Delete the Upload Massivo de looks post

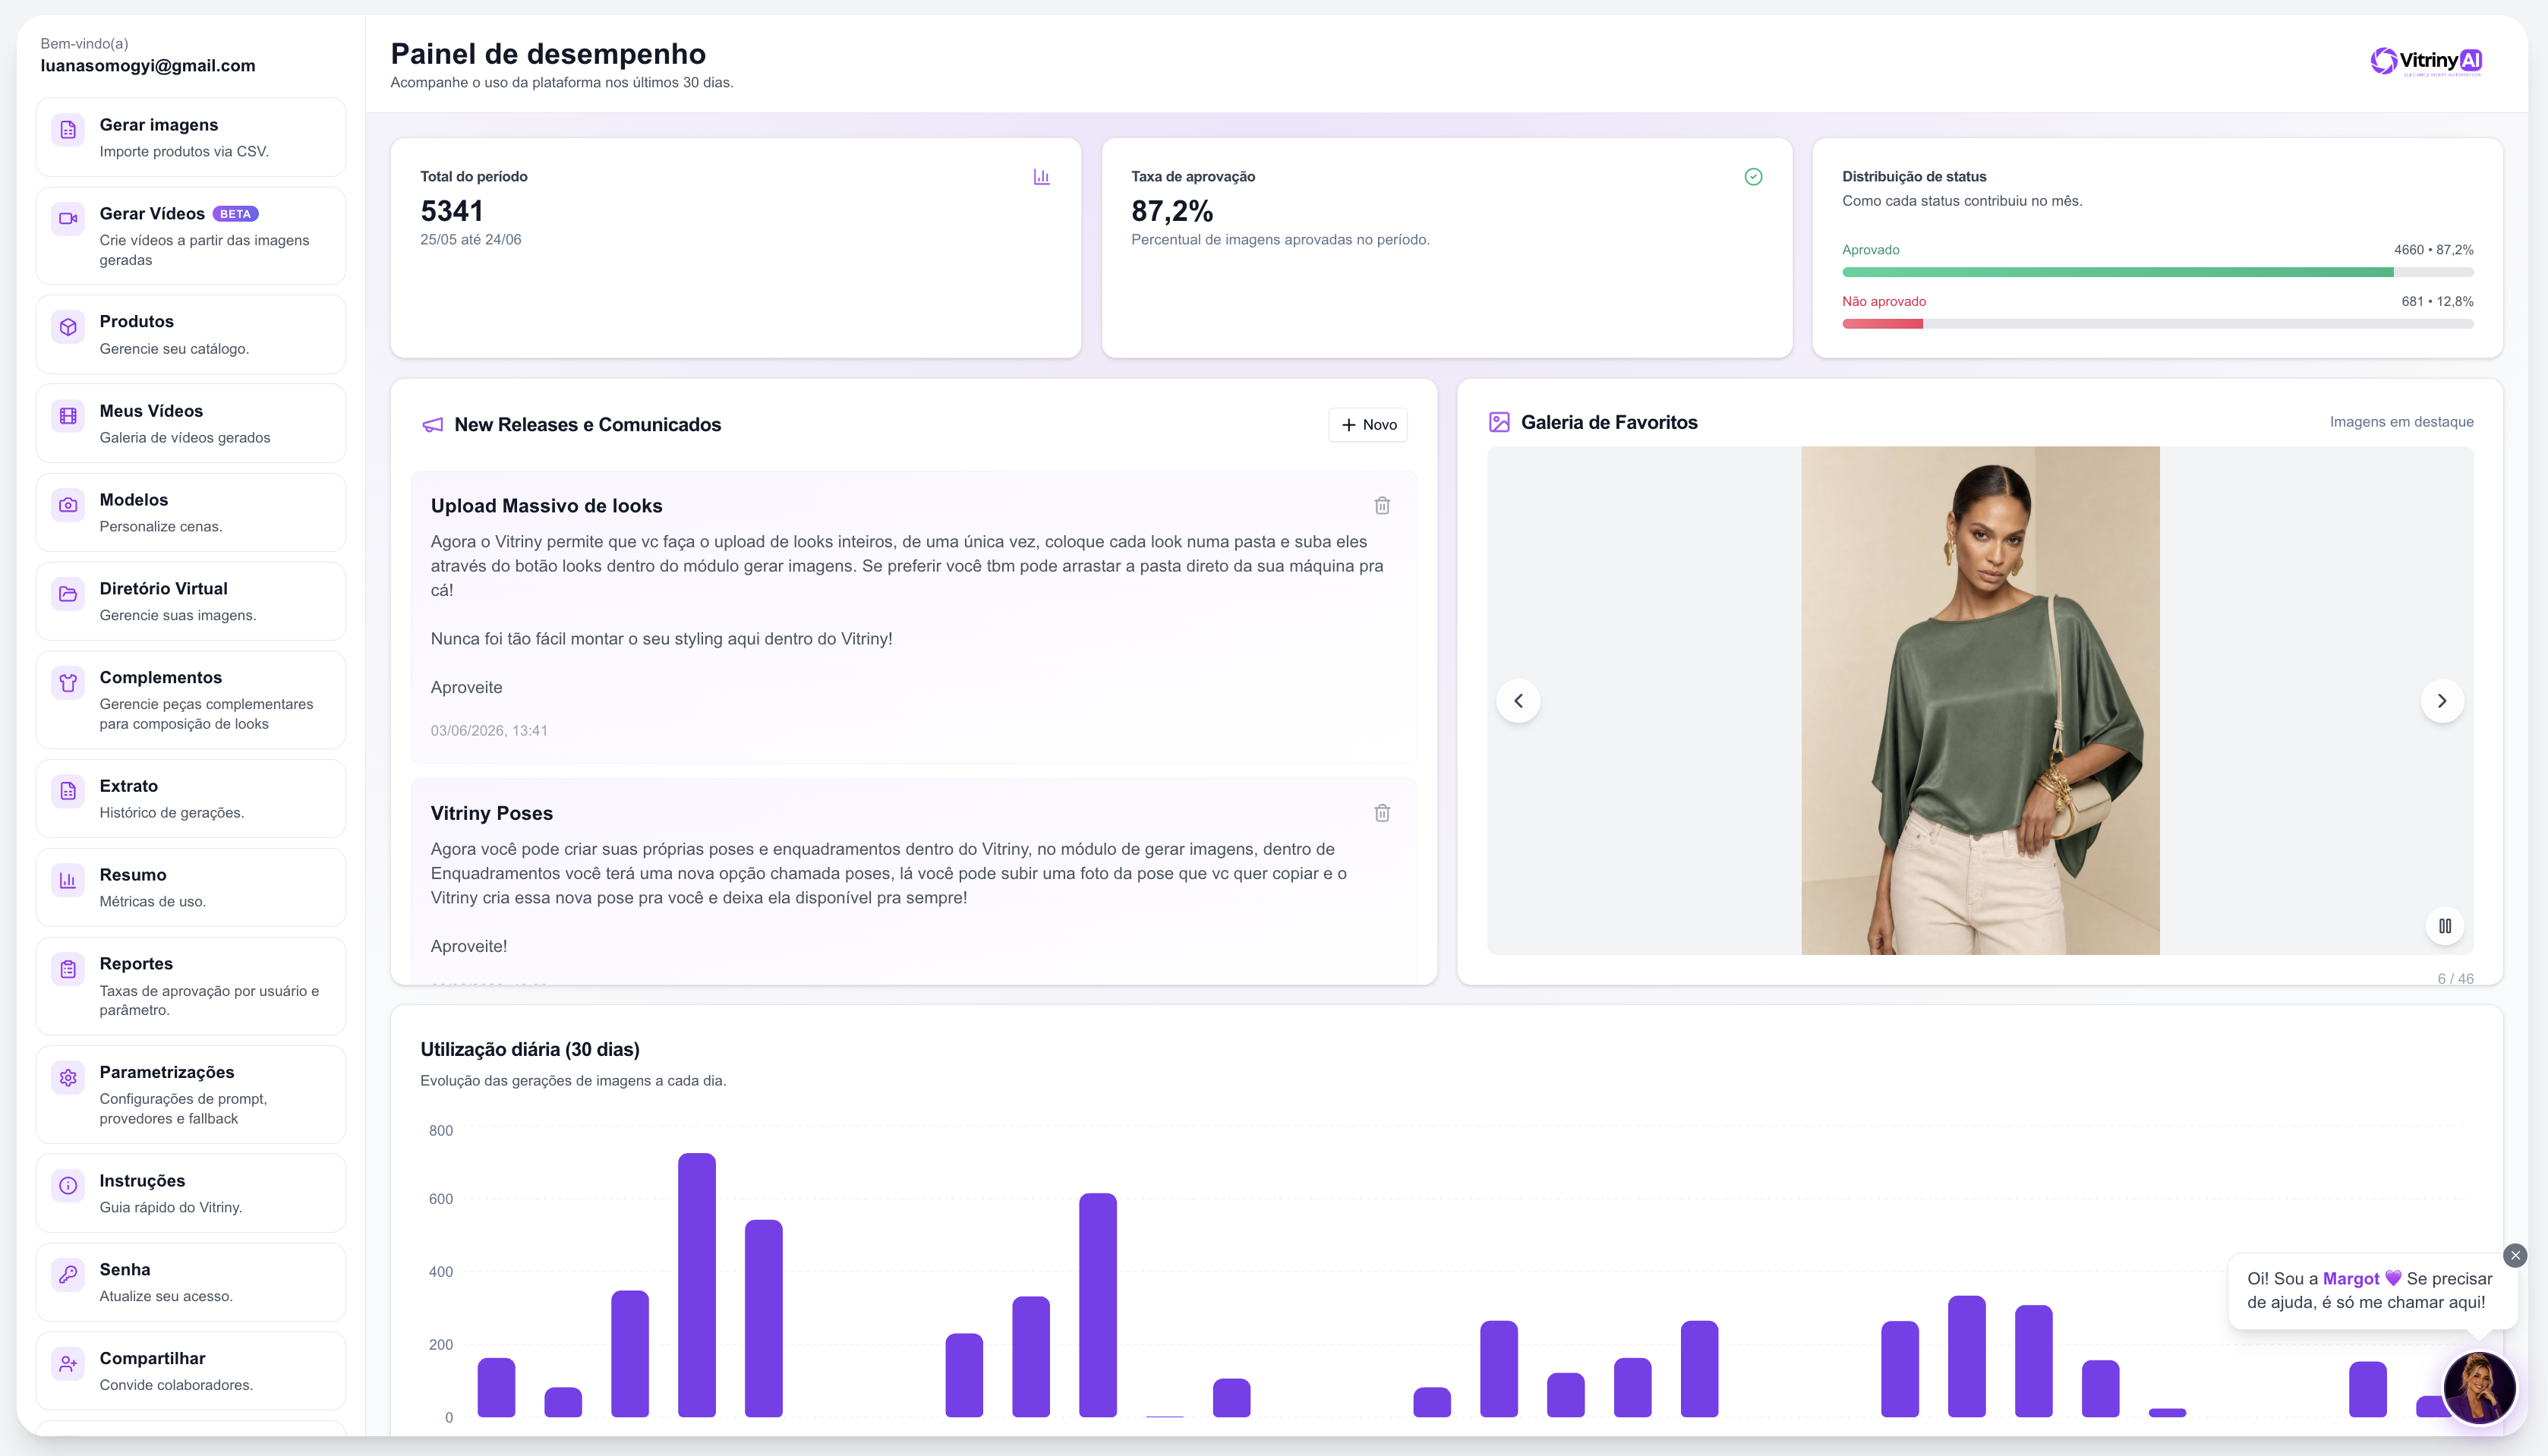1382,505
